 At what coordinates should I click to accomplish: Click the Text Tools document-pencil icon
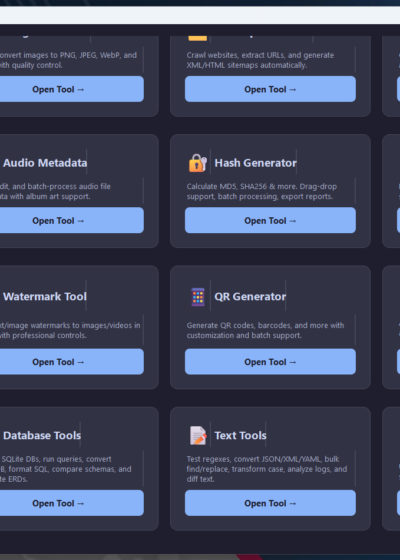click(198, 435)
